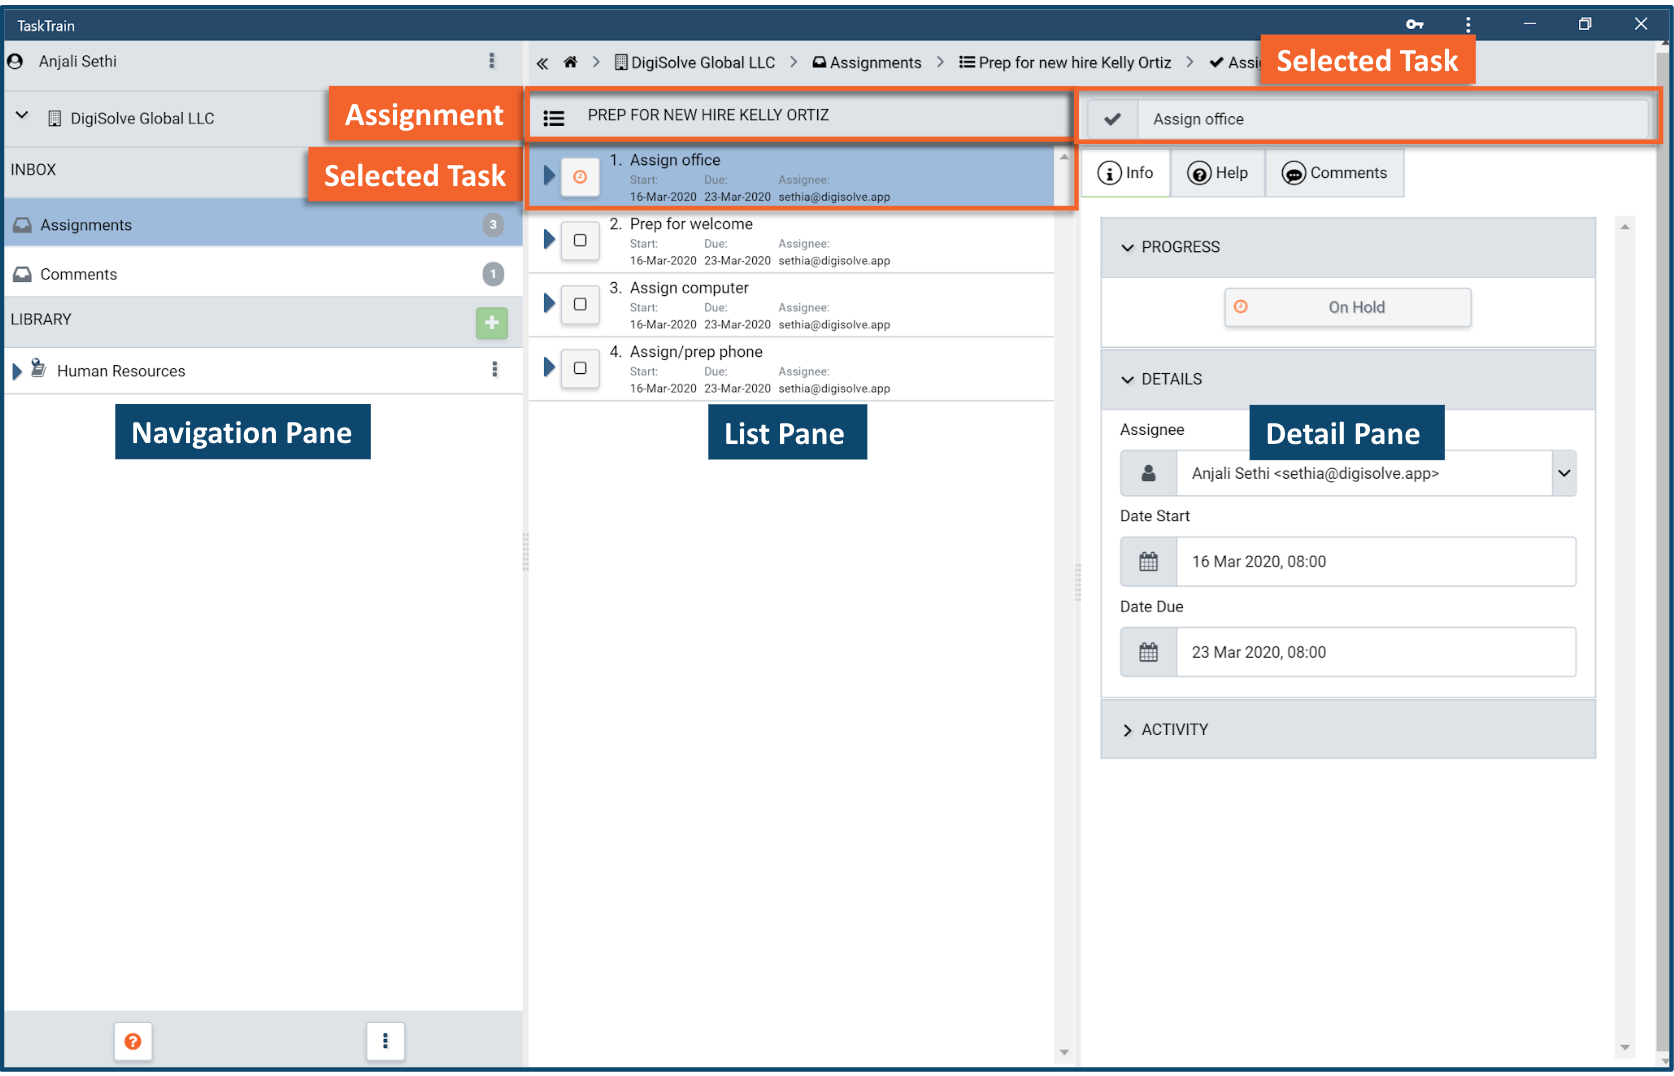This screenshot has width=1674, height=1076.
Task: Open the title bar three-dot menu
Action: click(1468, 24)
